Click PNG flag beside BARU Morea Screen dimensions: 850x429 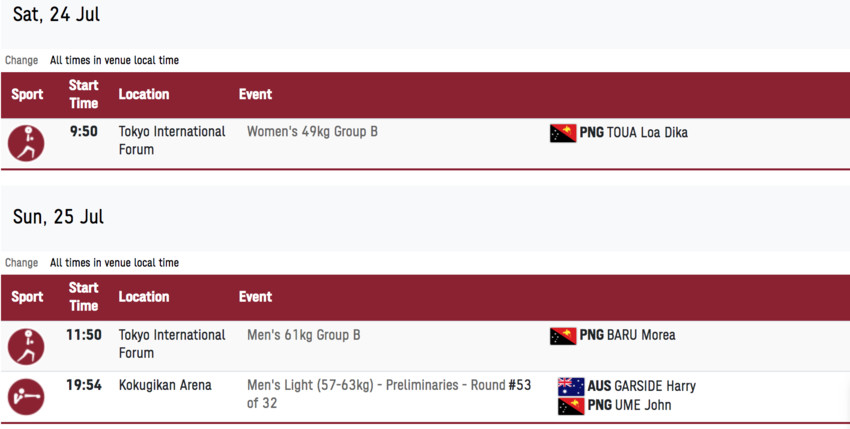coord(563,336)
